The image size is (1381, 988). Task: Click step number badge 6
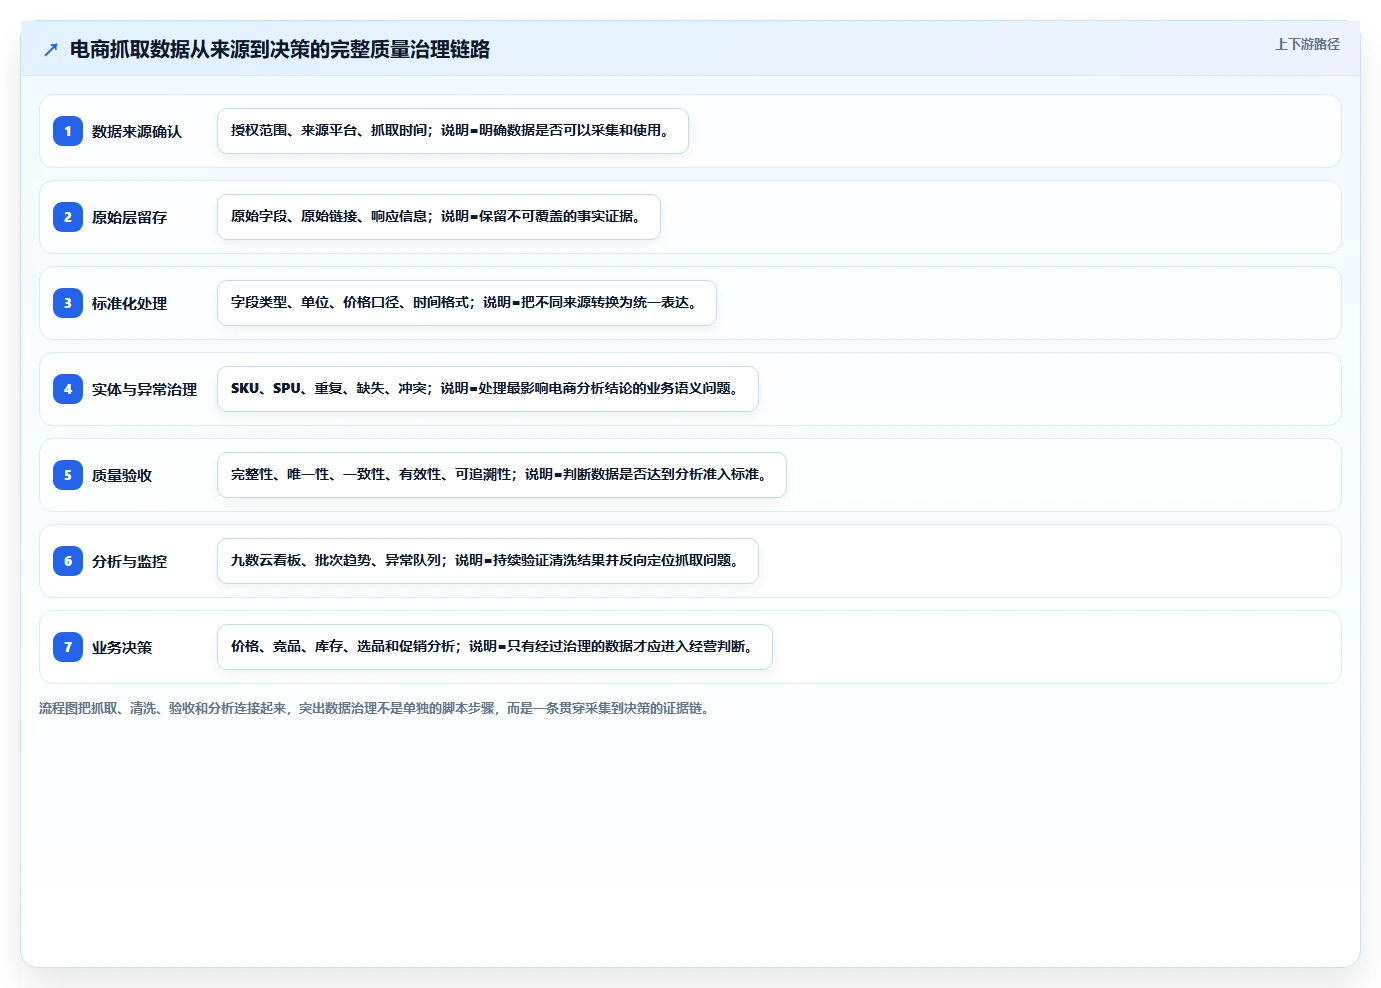68,561
